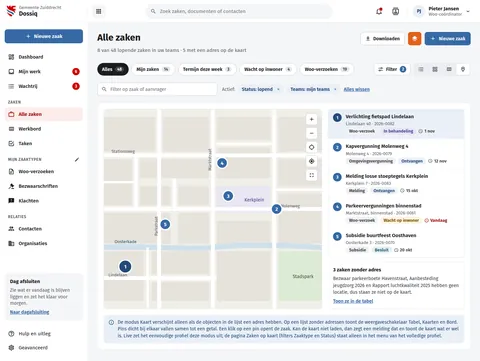The height and width of the screenshot is (361, 480).
Task: Click the Dashboard sidebar icon
Action: tap(11, 57)
